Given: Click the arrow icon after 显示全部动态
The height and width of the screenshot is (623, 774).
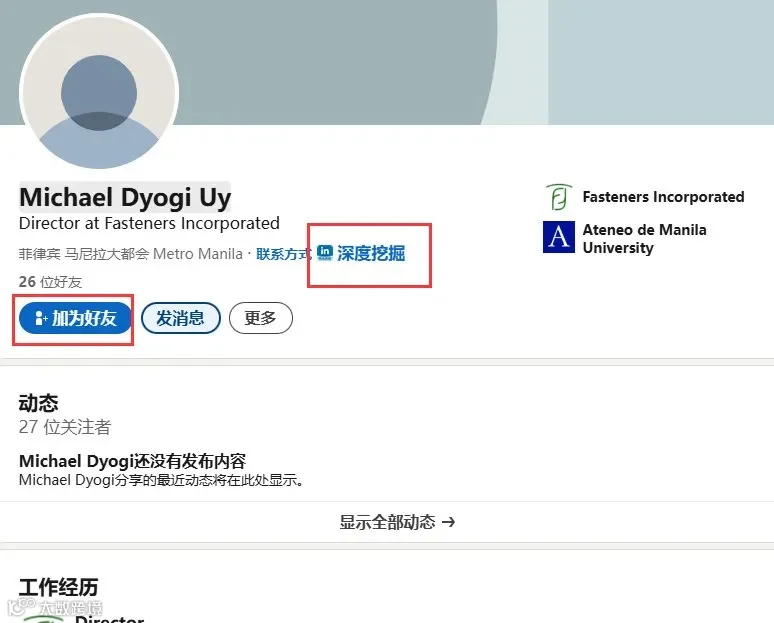Looking at the screenshot, I should (448, 522).
